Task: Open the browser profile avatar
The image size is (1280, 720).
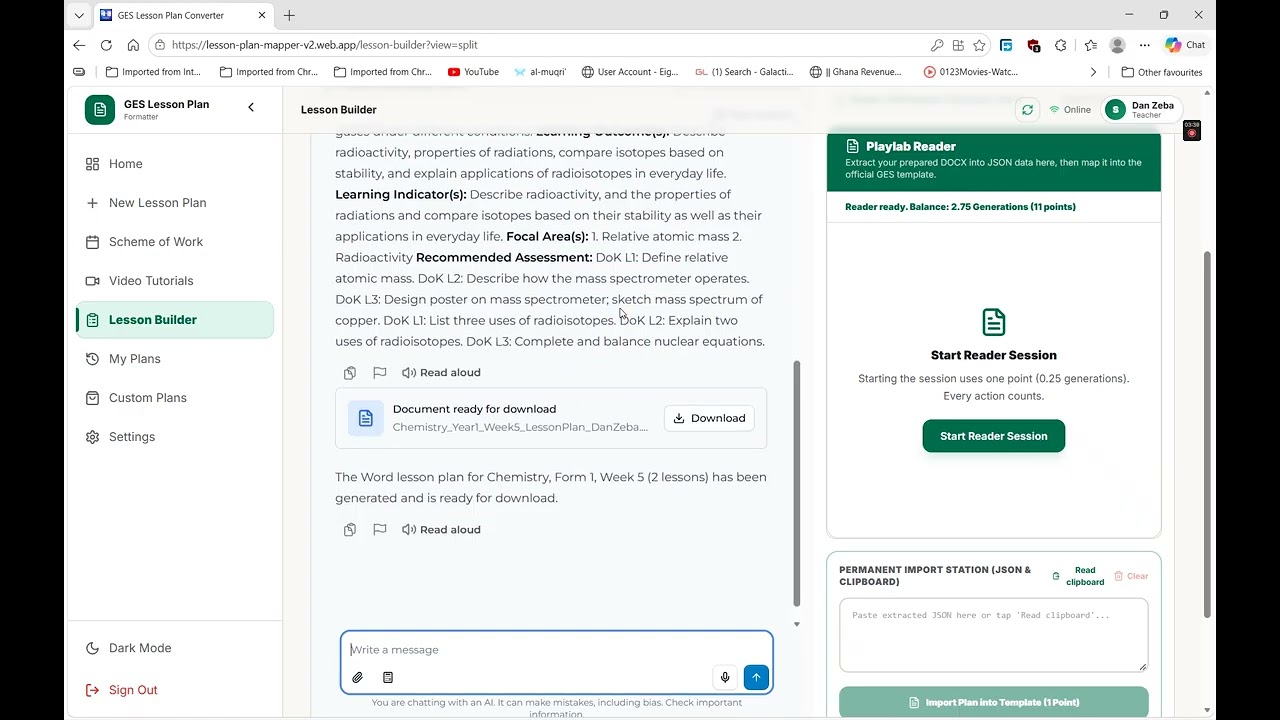Action: coord(1118,45)
